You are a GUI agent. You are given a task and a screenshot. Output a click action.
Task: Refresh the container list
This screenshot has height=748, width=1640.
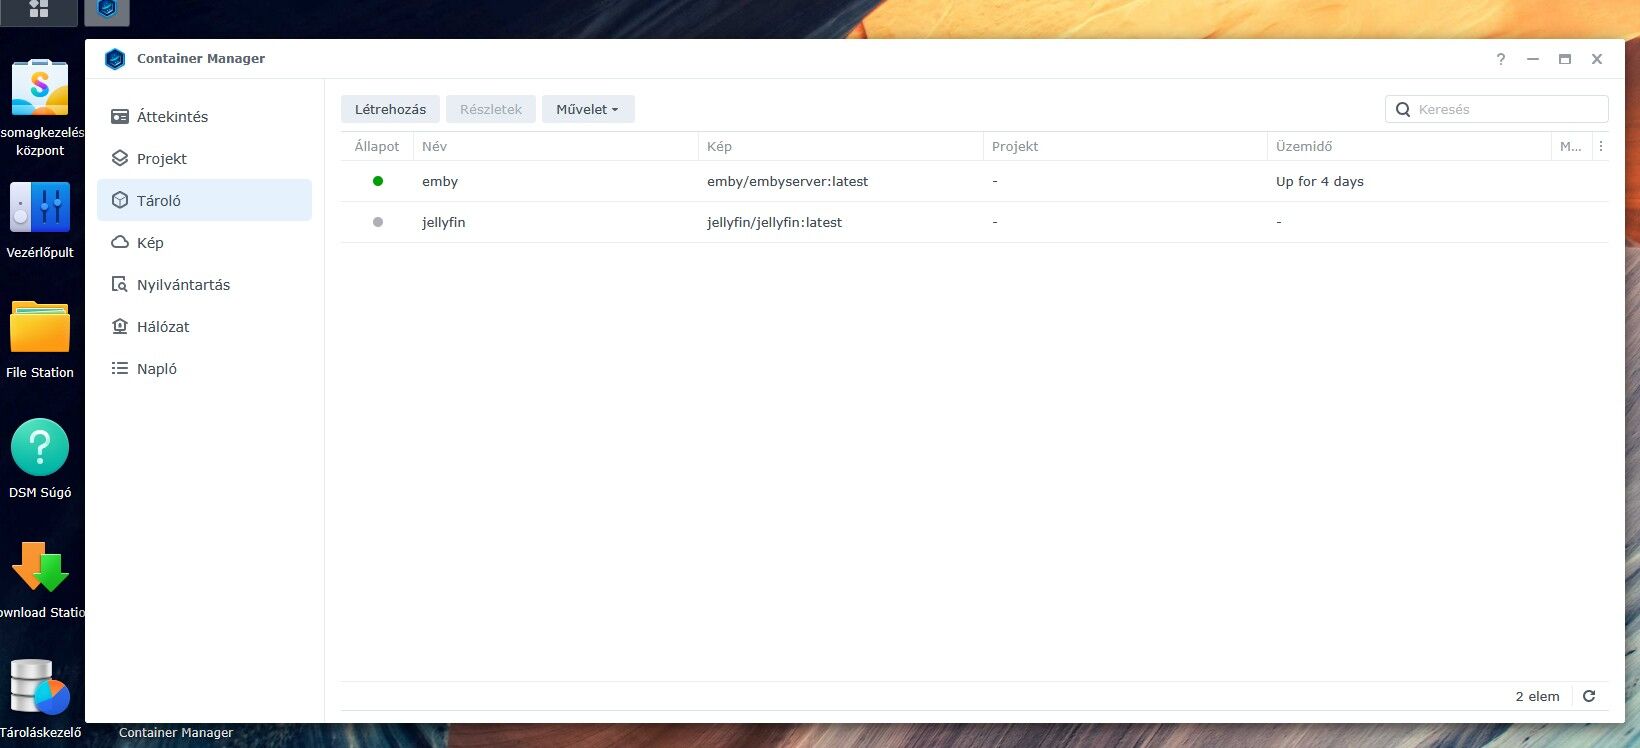1589,696
